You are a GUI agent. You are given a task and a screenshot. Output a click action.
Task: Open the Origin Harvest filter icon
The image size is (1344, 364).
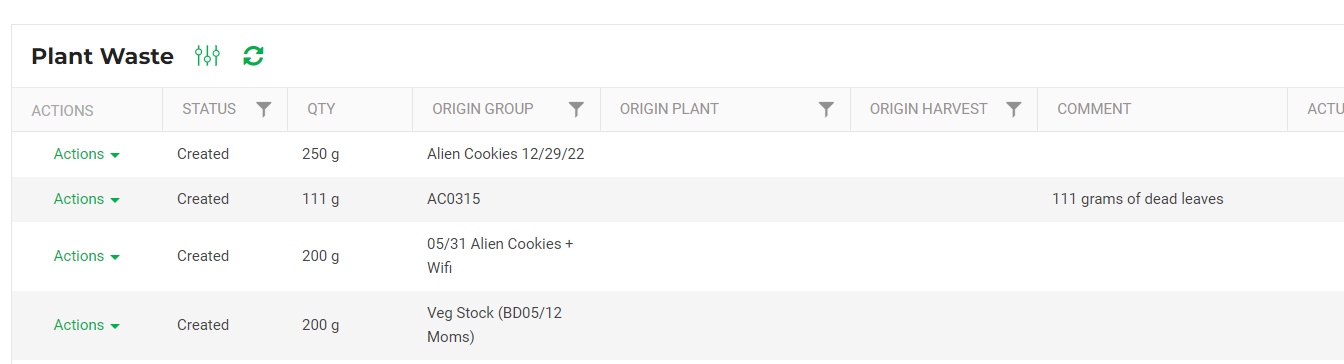(1014, 109)
